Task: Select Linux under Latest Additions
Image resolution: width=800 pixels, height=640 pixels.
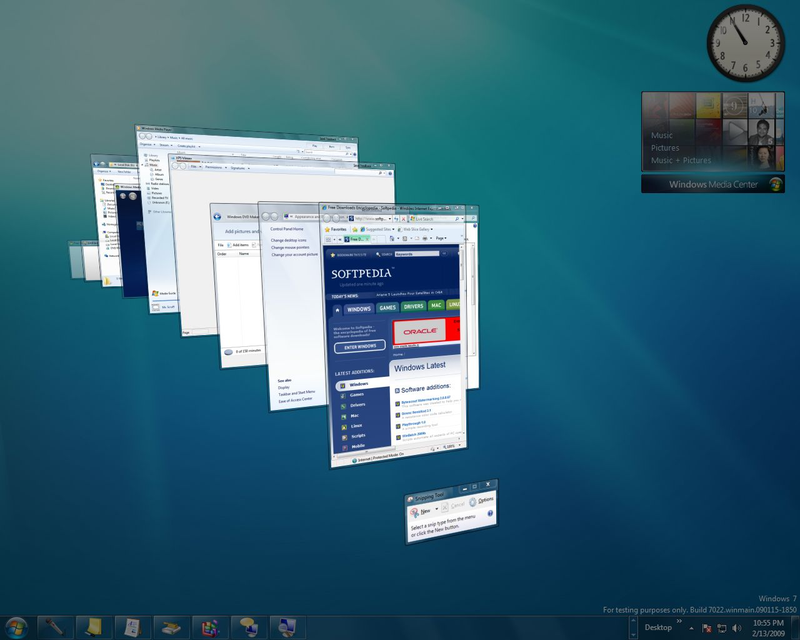Action: (x=356, y=426)
